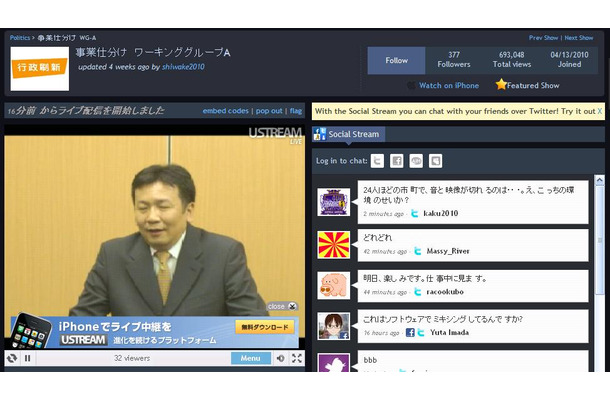Mute the player volume speaker icon
Screen dimensions: 610x400
(x=280, y=358)
